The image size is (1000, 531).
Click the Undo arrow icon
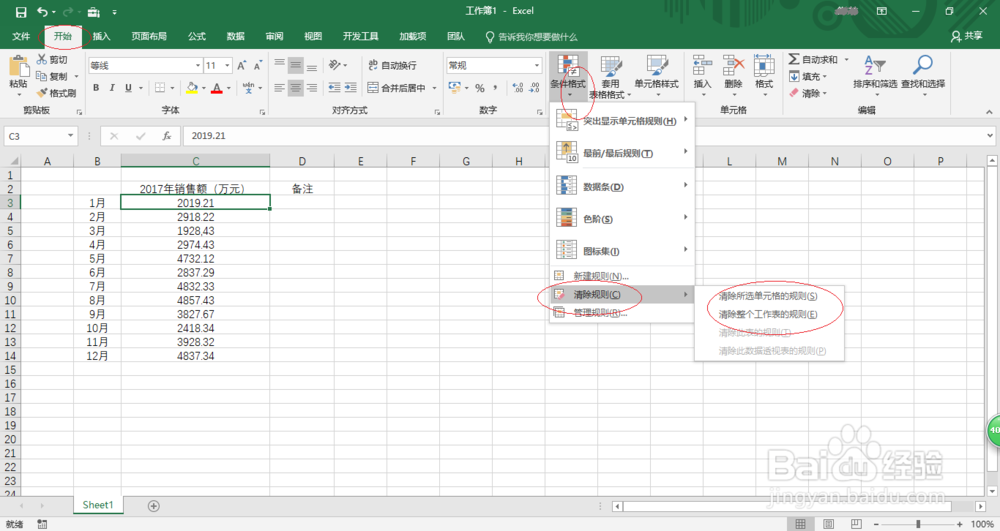click(x=42, y=11)
